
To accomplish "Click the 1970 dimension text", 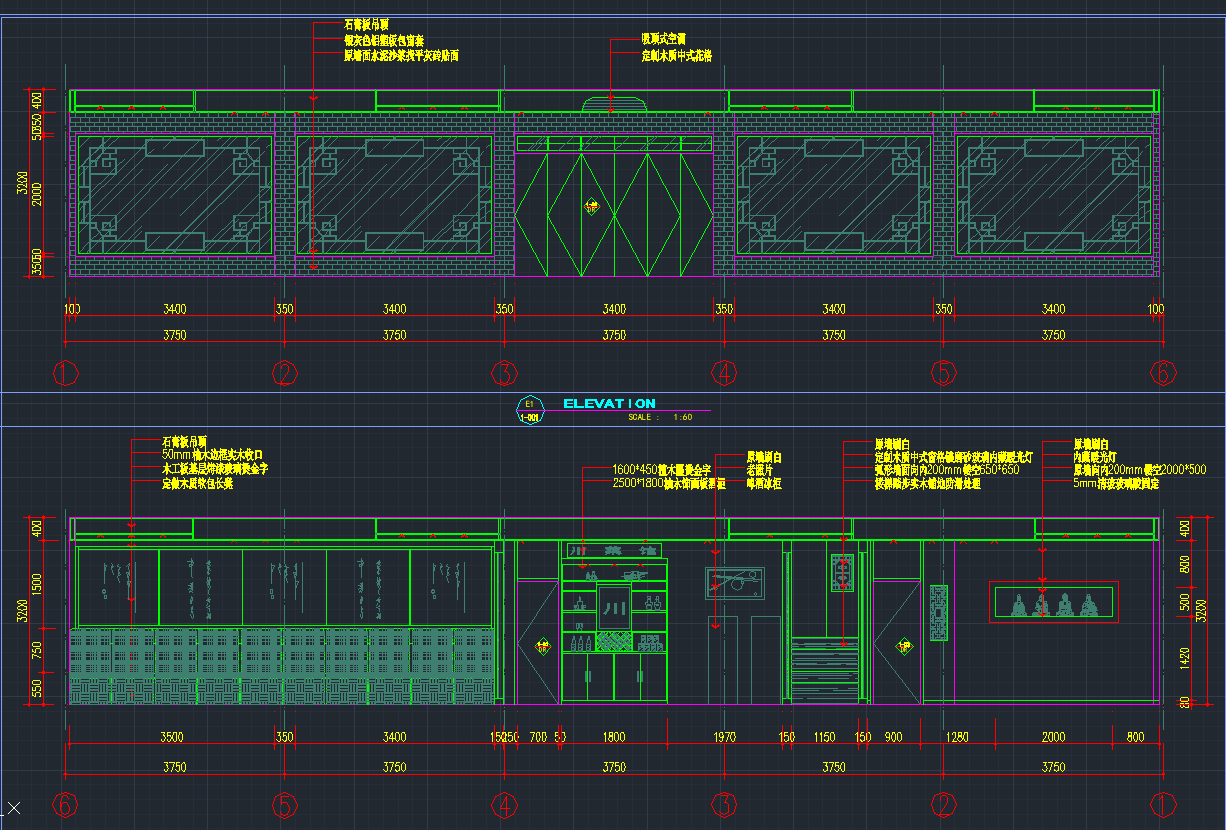I will (x=724, y=738).
